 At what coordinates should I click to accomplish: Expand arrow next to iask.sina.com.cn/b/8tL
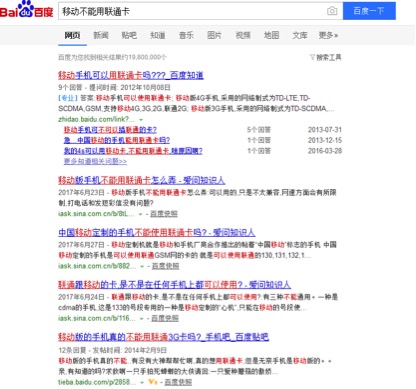click(141, 214)
